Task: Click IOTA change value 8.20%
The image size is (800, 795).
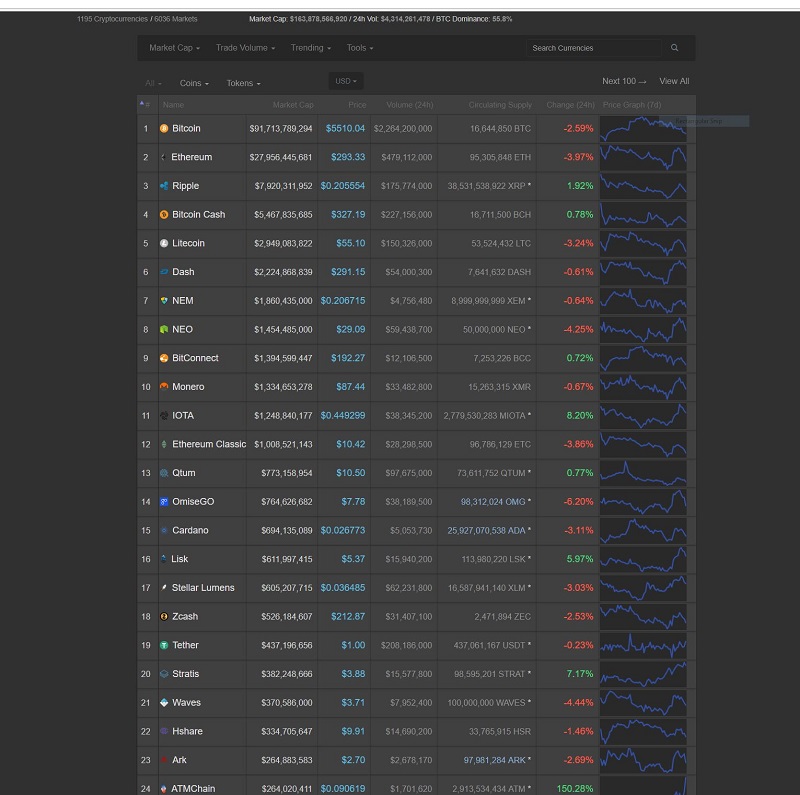Action: (x=580, y=415)
